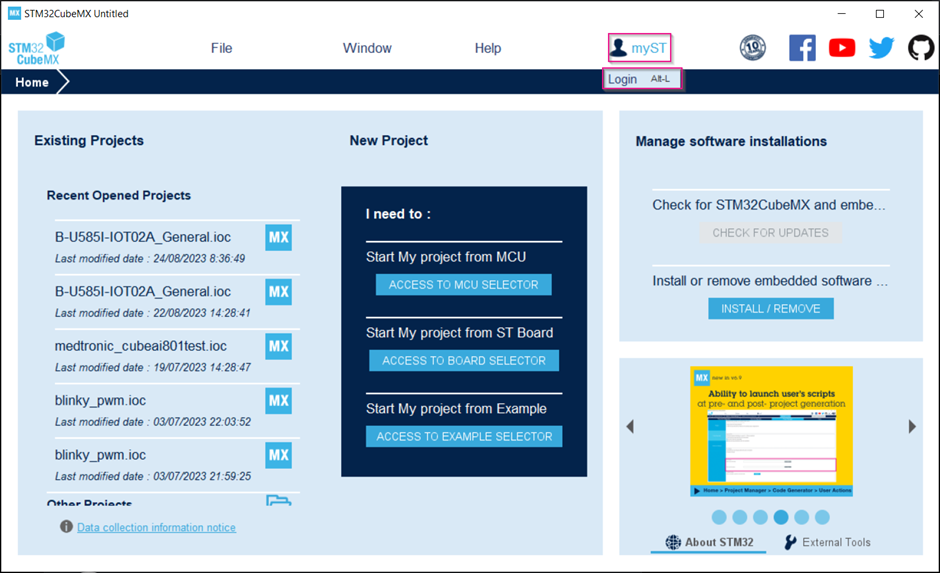Click MX icon for blinky_pwm.ioc dated 22:03:52
The image size is (940, 573).
279,401
